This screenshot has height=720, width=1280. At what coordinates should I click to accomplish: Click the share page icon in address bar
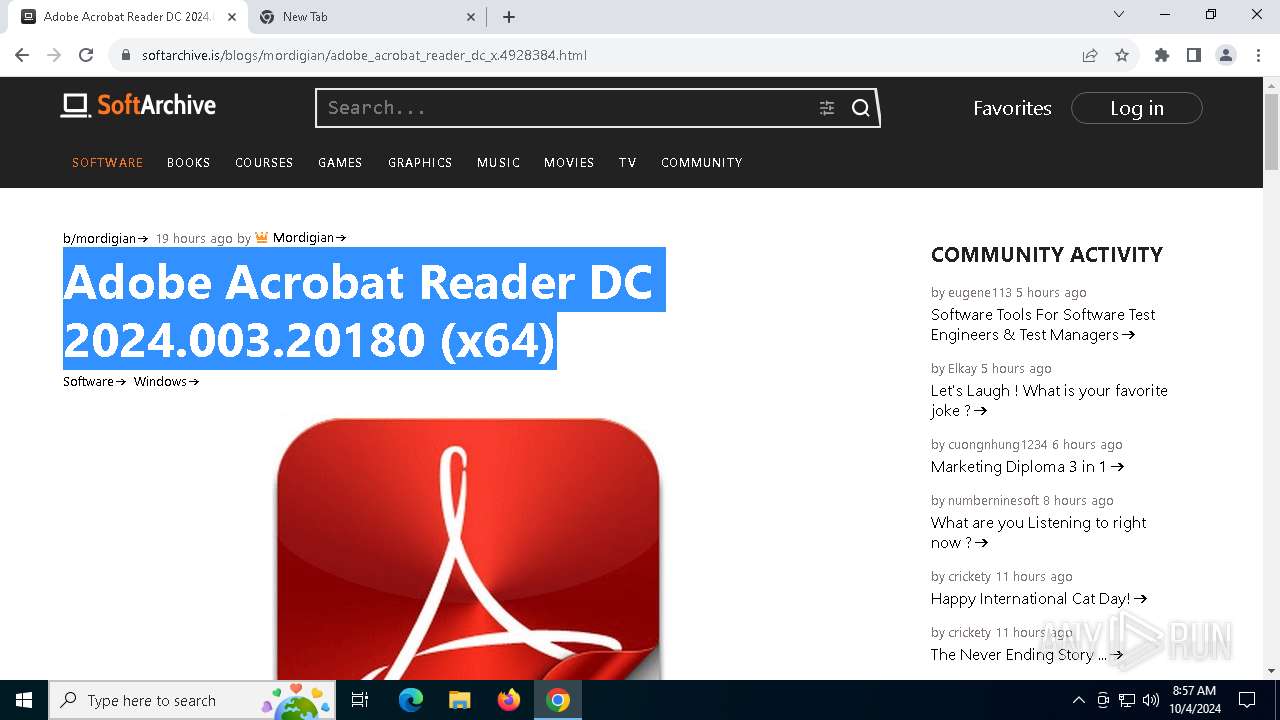pyautogui.click(x=1090, y=55)
